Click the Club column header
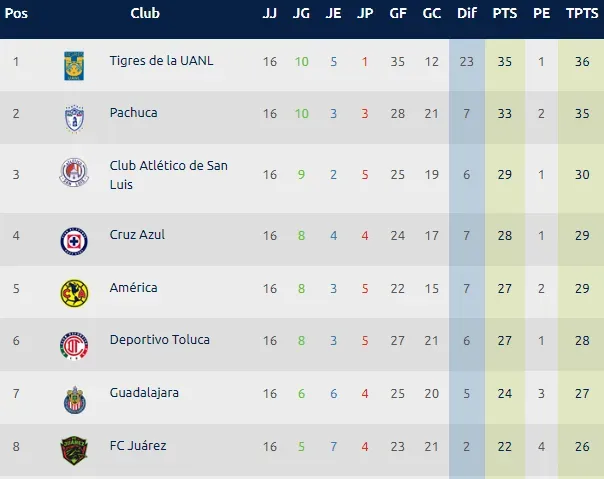Image resolution: width=604 pixels, height=479 pixels. point(145,14)
